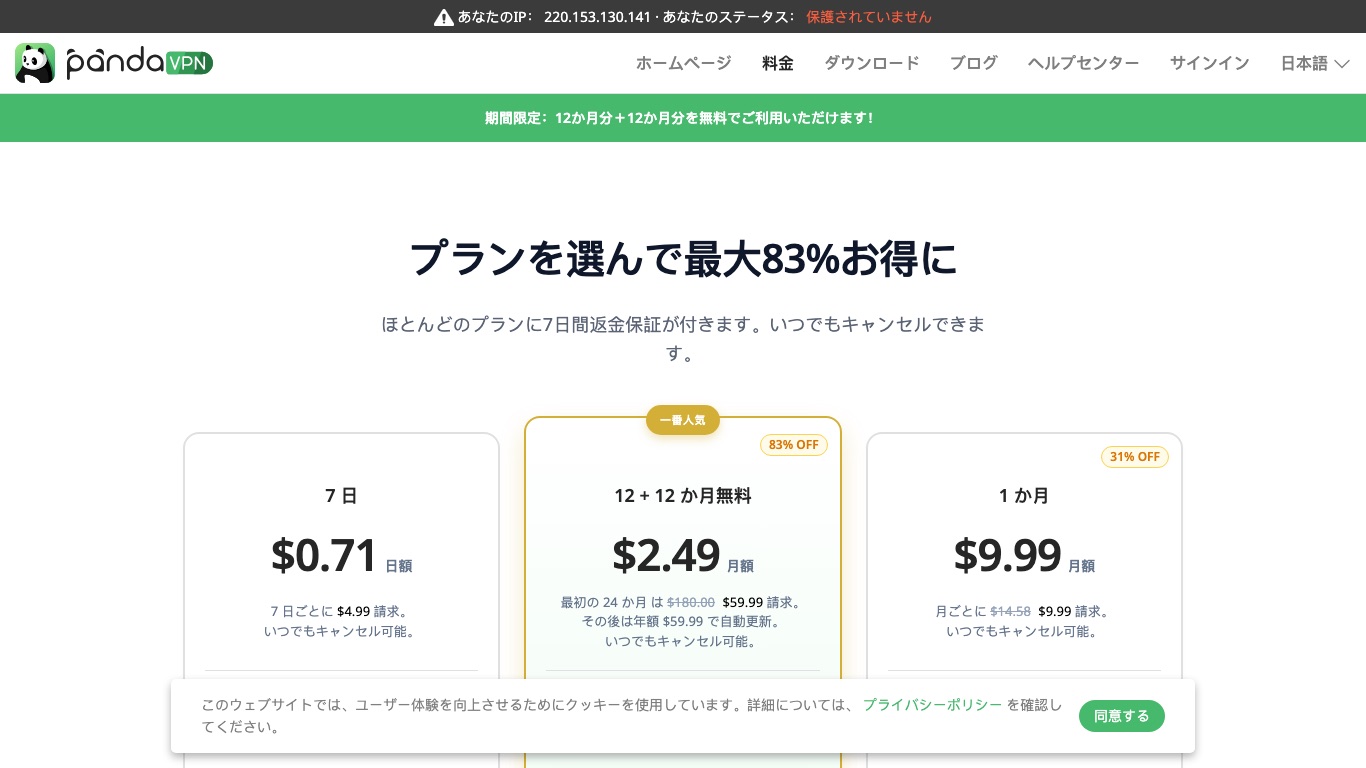Open the 日本語 language dropdown
The image size is (1366, 768).
pyautogui.click(x=1315, y=63)
